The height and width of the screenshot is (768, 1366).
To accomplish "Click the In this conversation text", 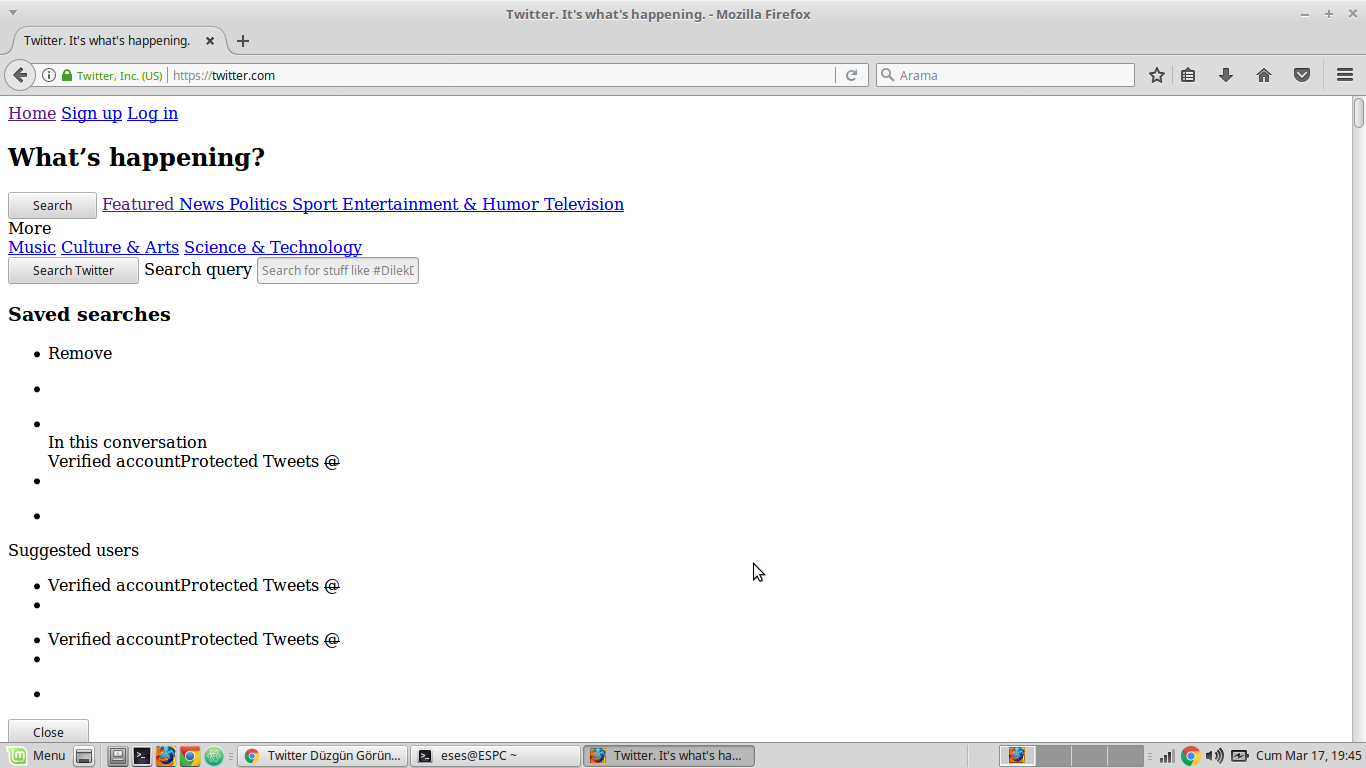I will (128, 442).
